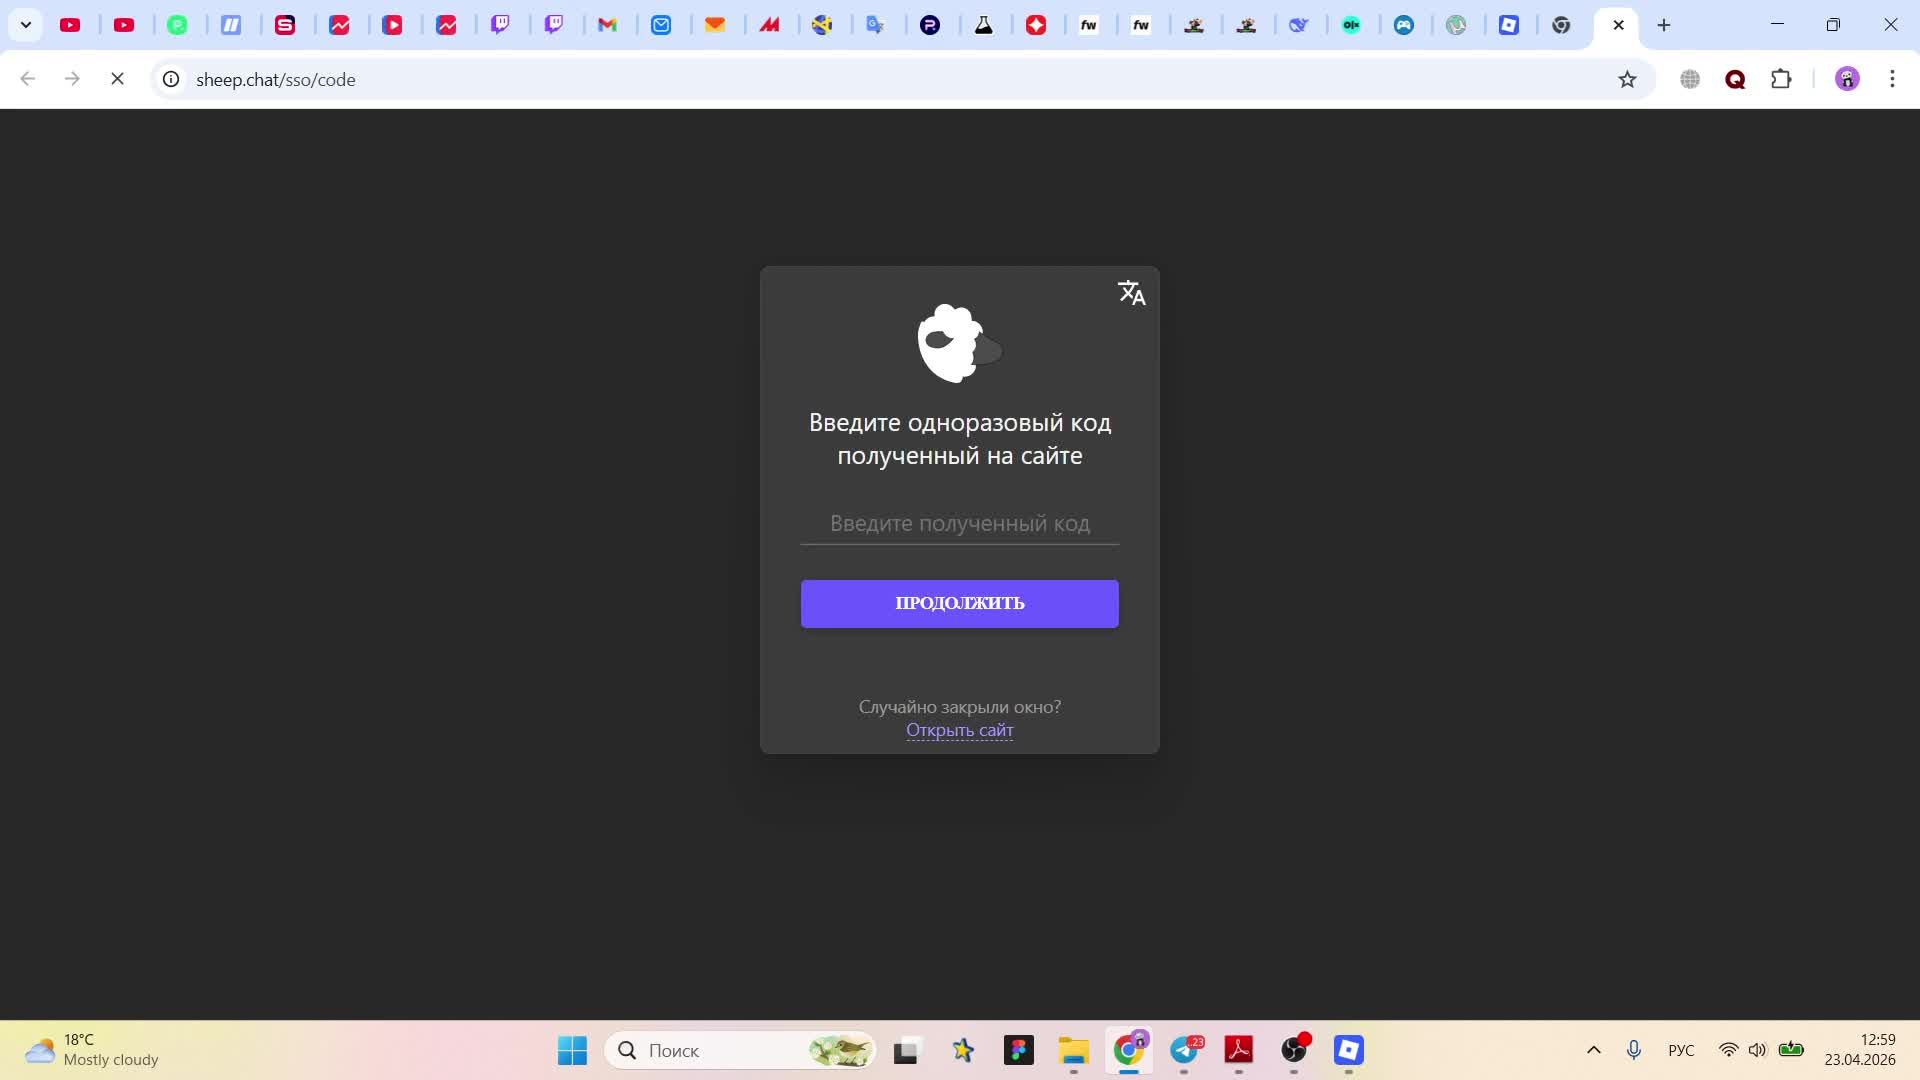Open the browser extensions puzzle icon
This screenshot has height=1080, width=1920.
click(1781, 80)
